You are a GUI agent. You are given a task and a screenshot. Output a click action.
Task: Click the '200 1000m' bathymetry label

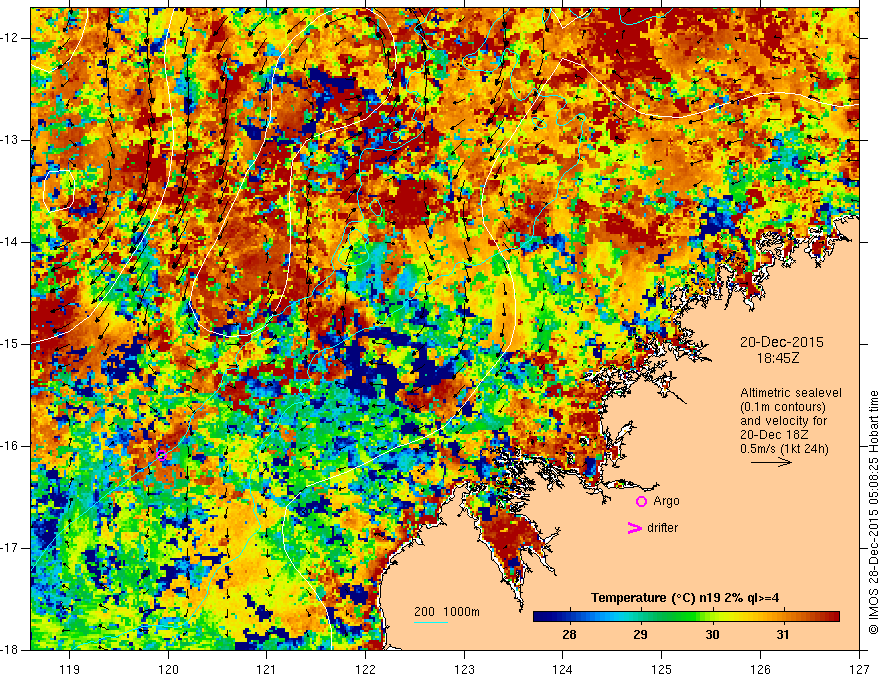tap(447, 612)
